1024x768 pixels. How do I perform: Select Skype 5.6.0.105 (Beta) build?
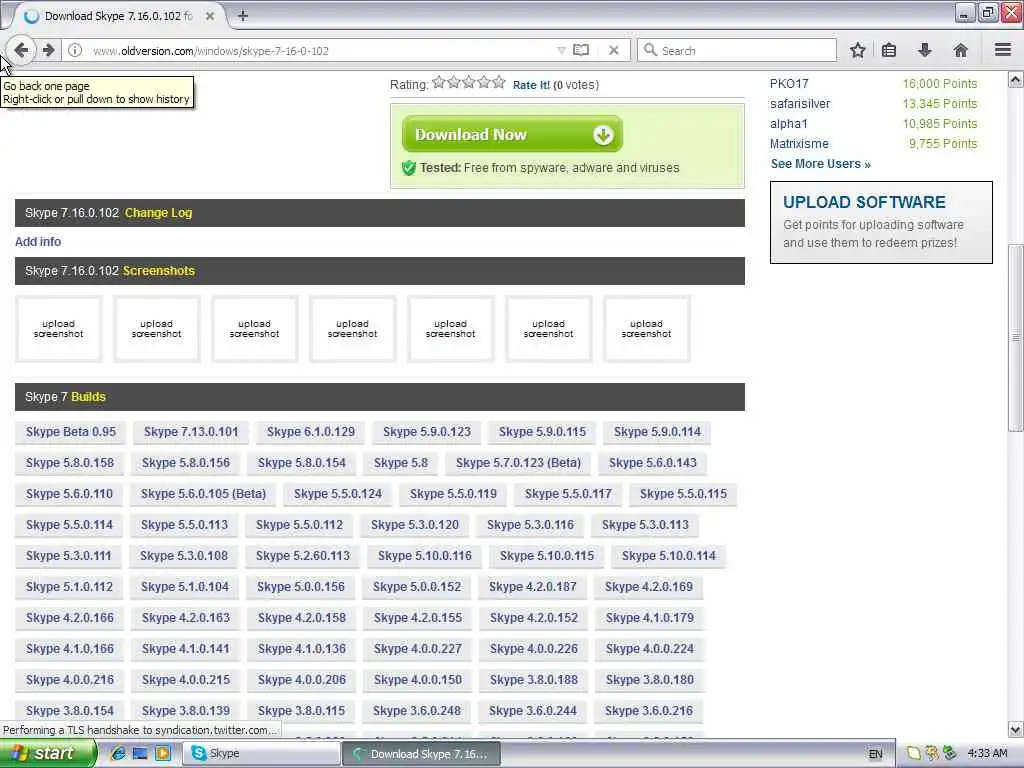click(203, 494)
